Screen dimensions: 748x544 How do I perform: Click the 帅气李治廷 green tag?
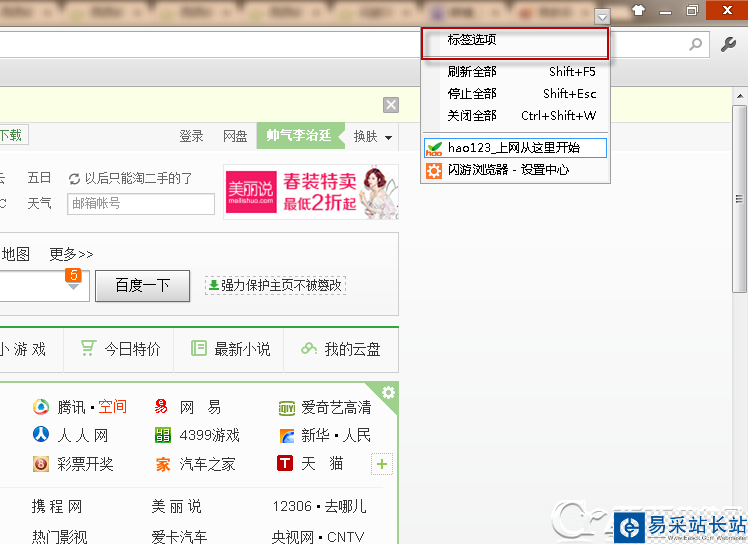pyautogui.click(x=299, y=136)
